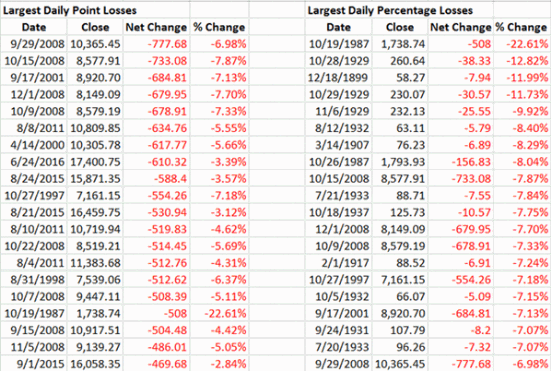Click the 12/18/1899 date cell
Screen dimensions: 551x371
coord(338,78)
